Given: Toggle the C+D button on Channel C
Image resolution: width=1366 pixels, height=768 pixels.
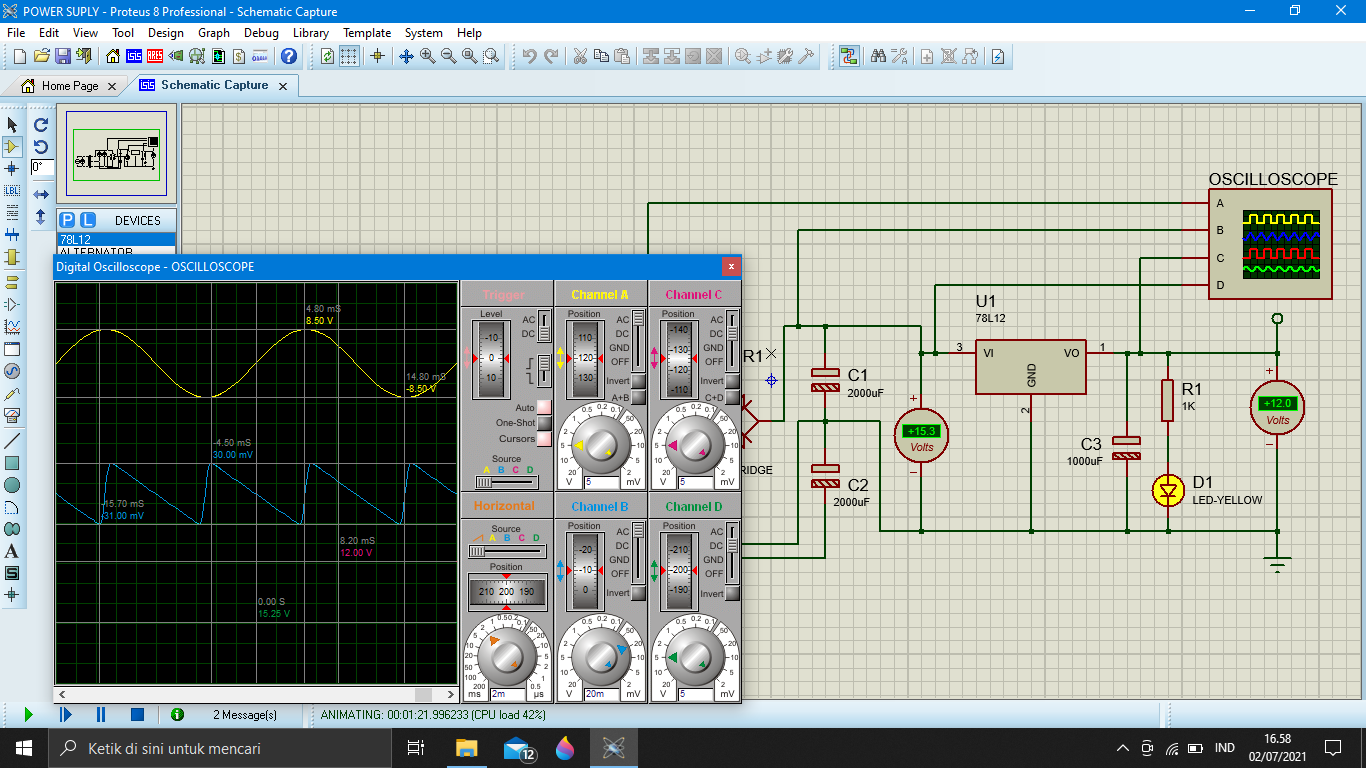Looking at the screenshot, I should click(732, 397).
